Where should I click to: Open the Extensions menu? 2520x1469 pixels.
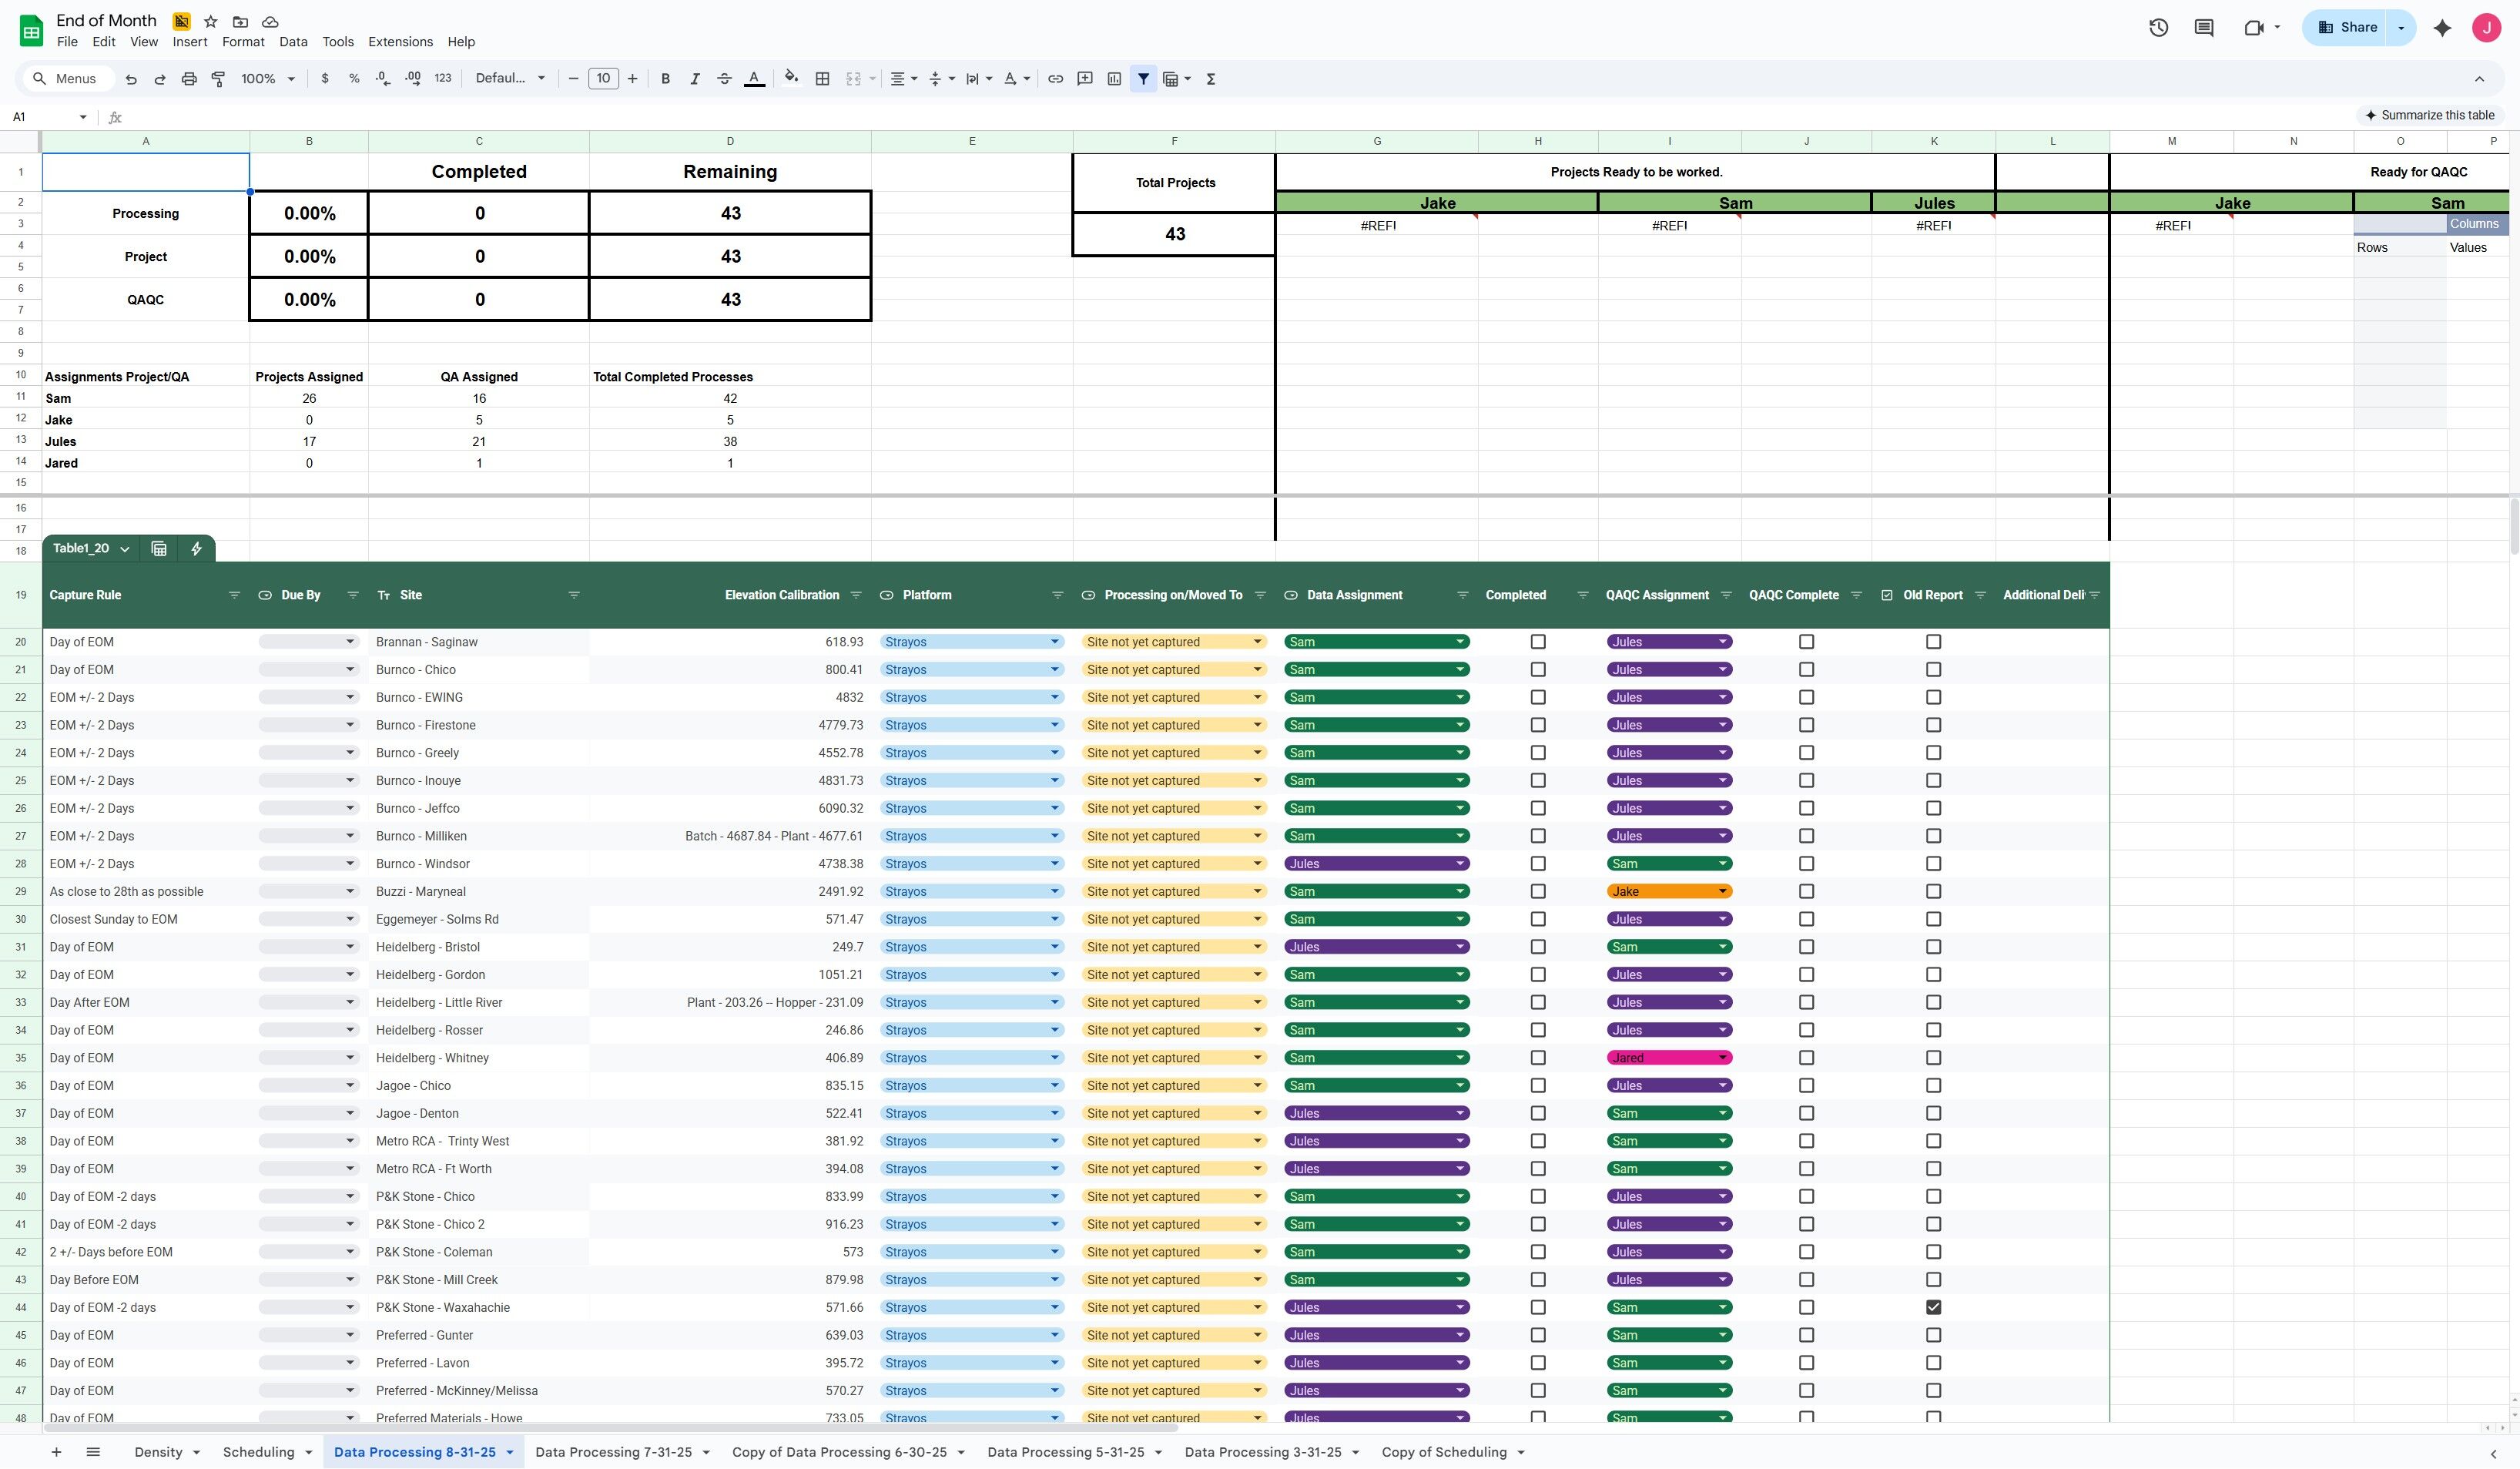[x=400, y=42]
